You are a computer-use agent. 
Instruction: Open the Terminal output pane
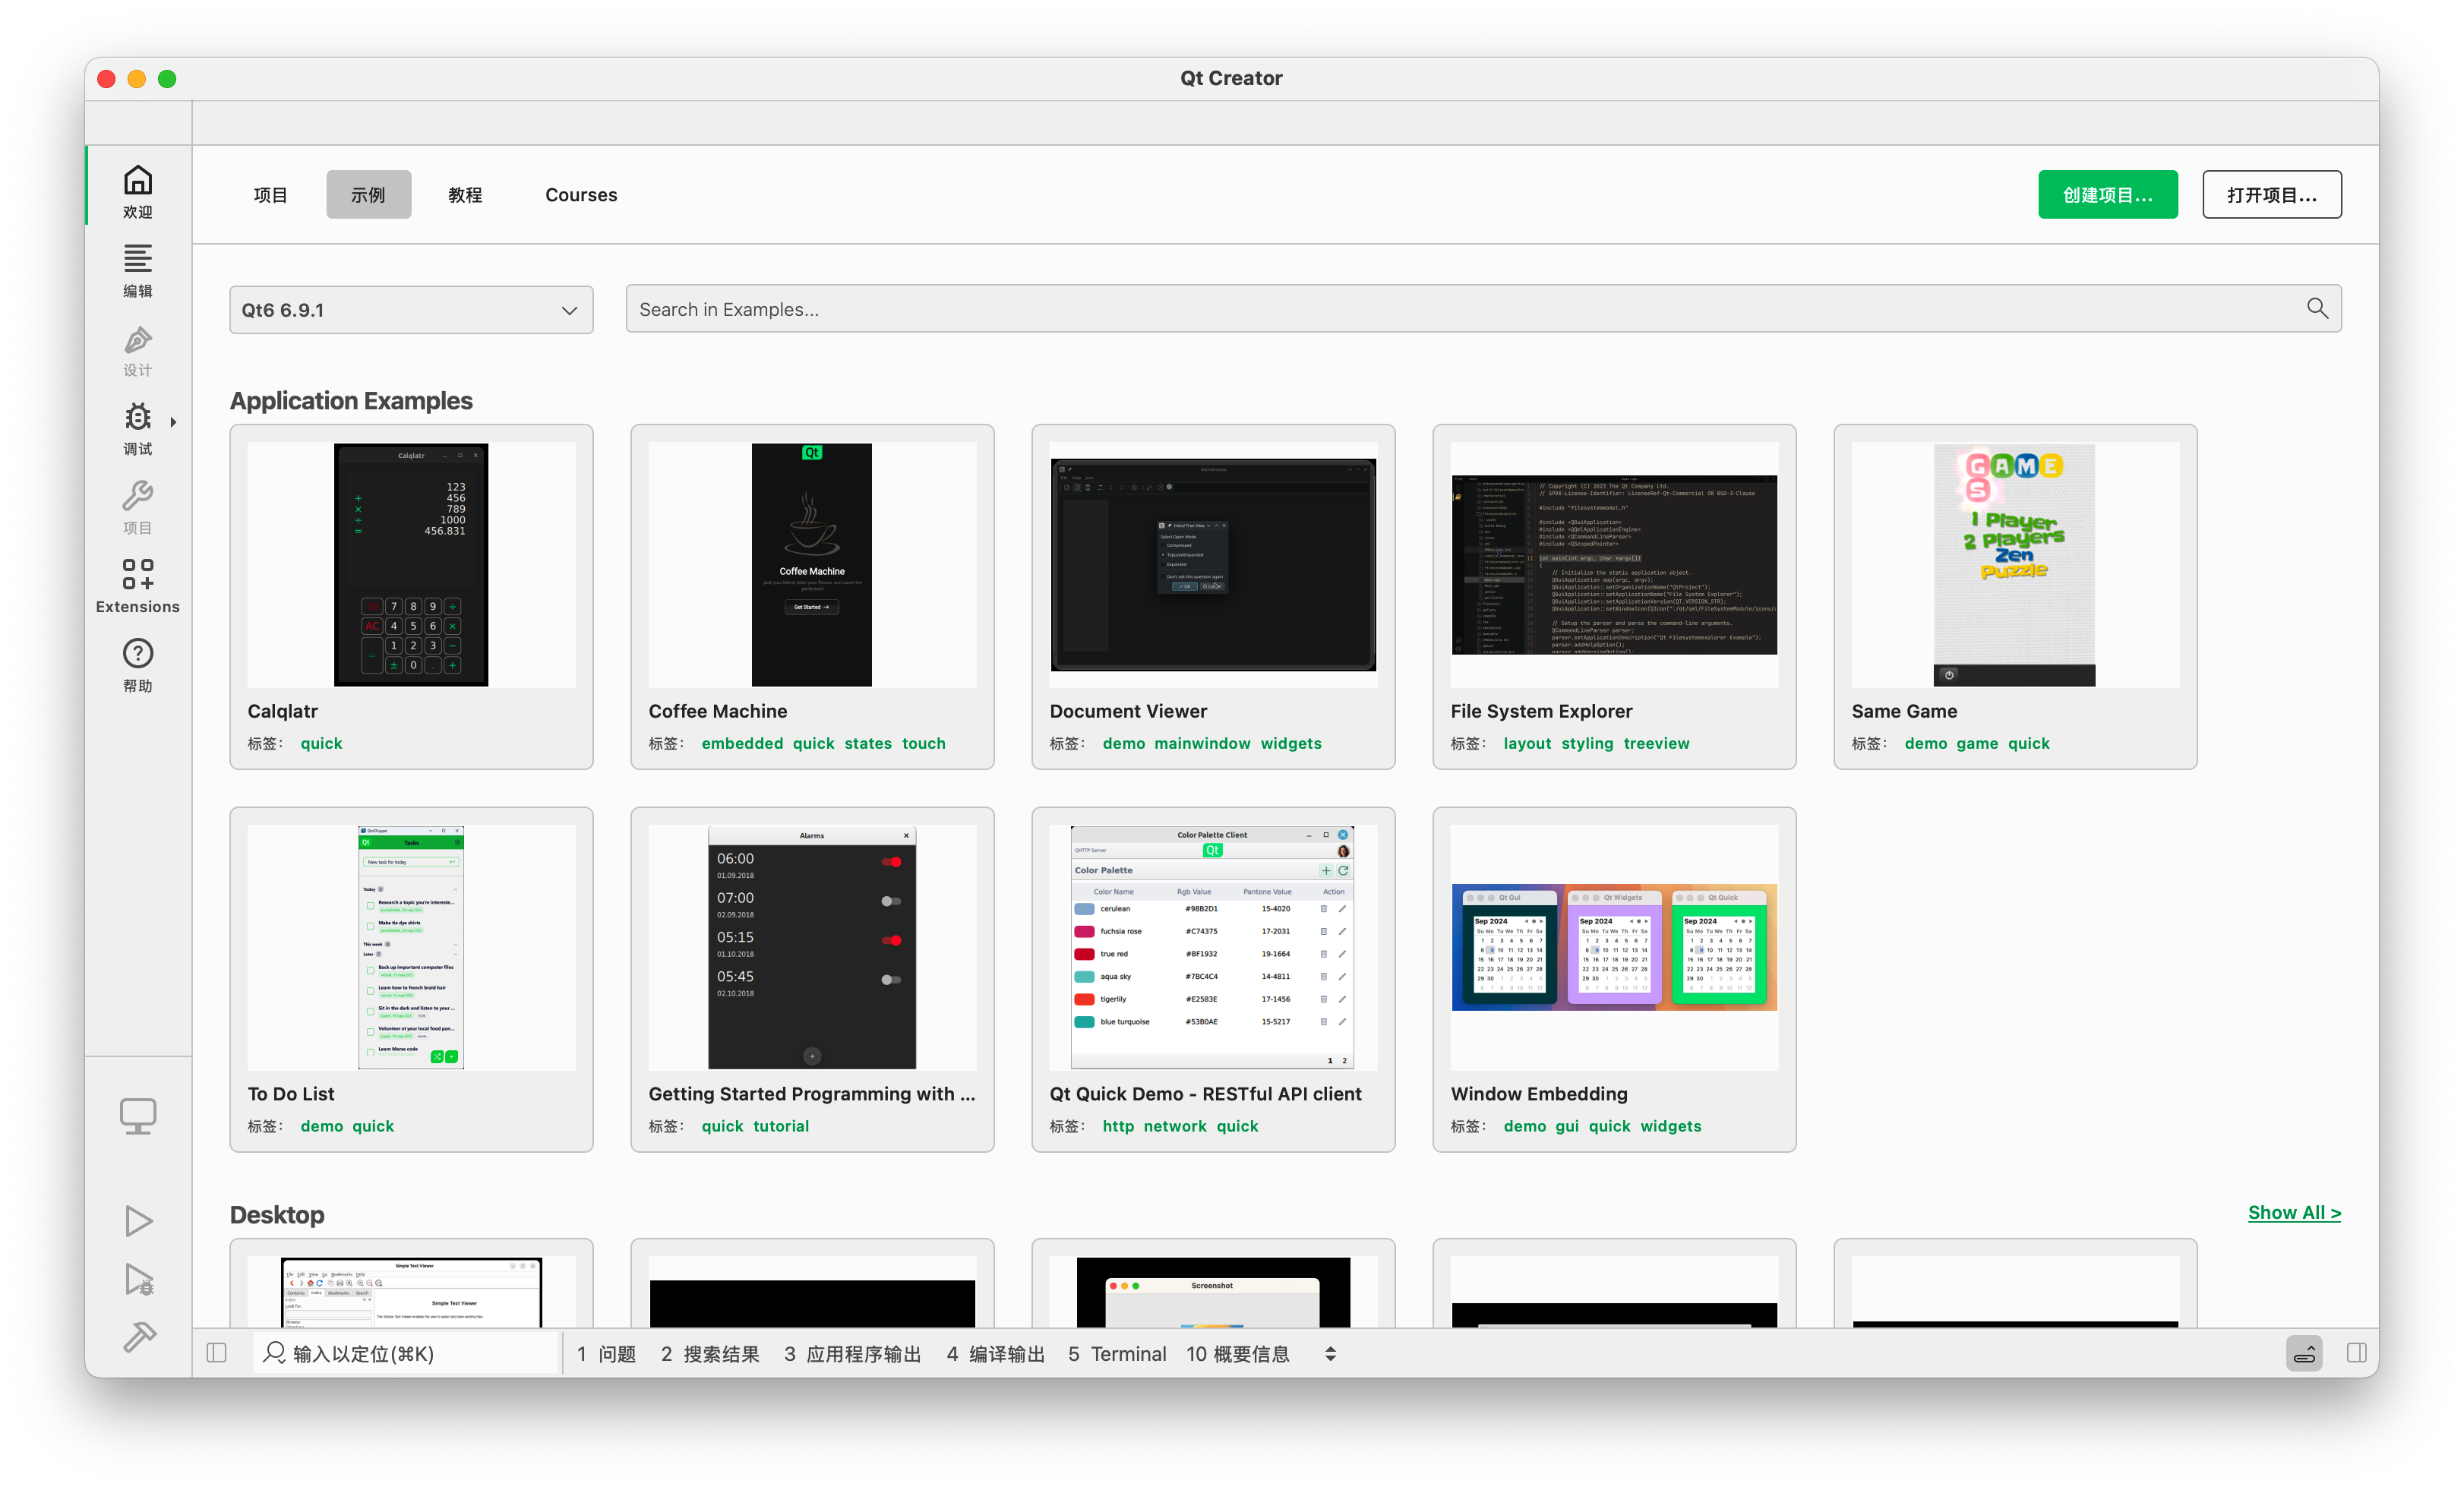pos(1117,1354)
